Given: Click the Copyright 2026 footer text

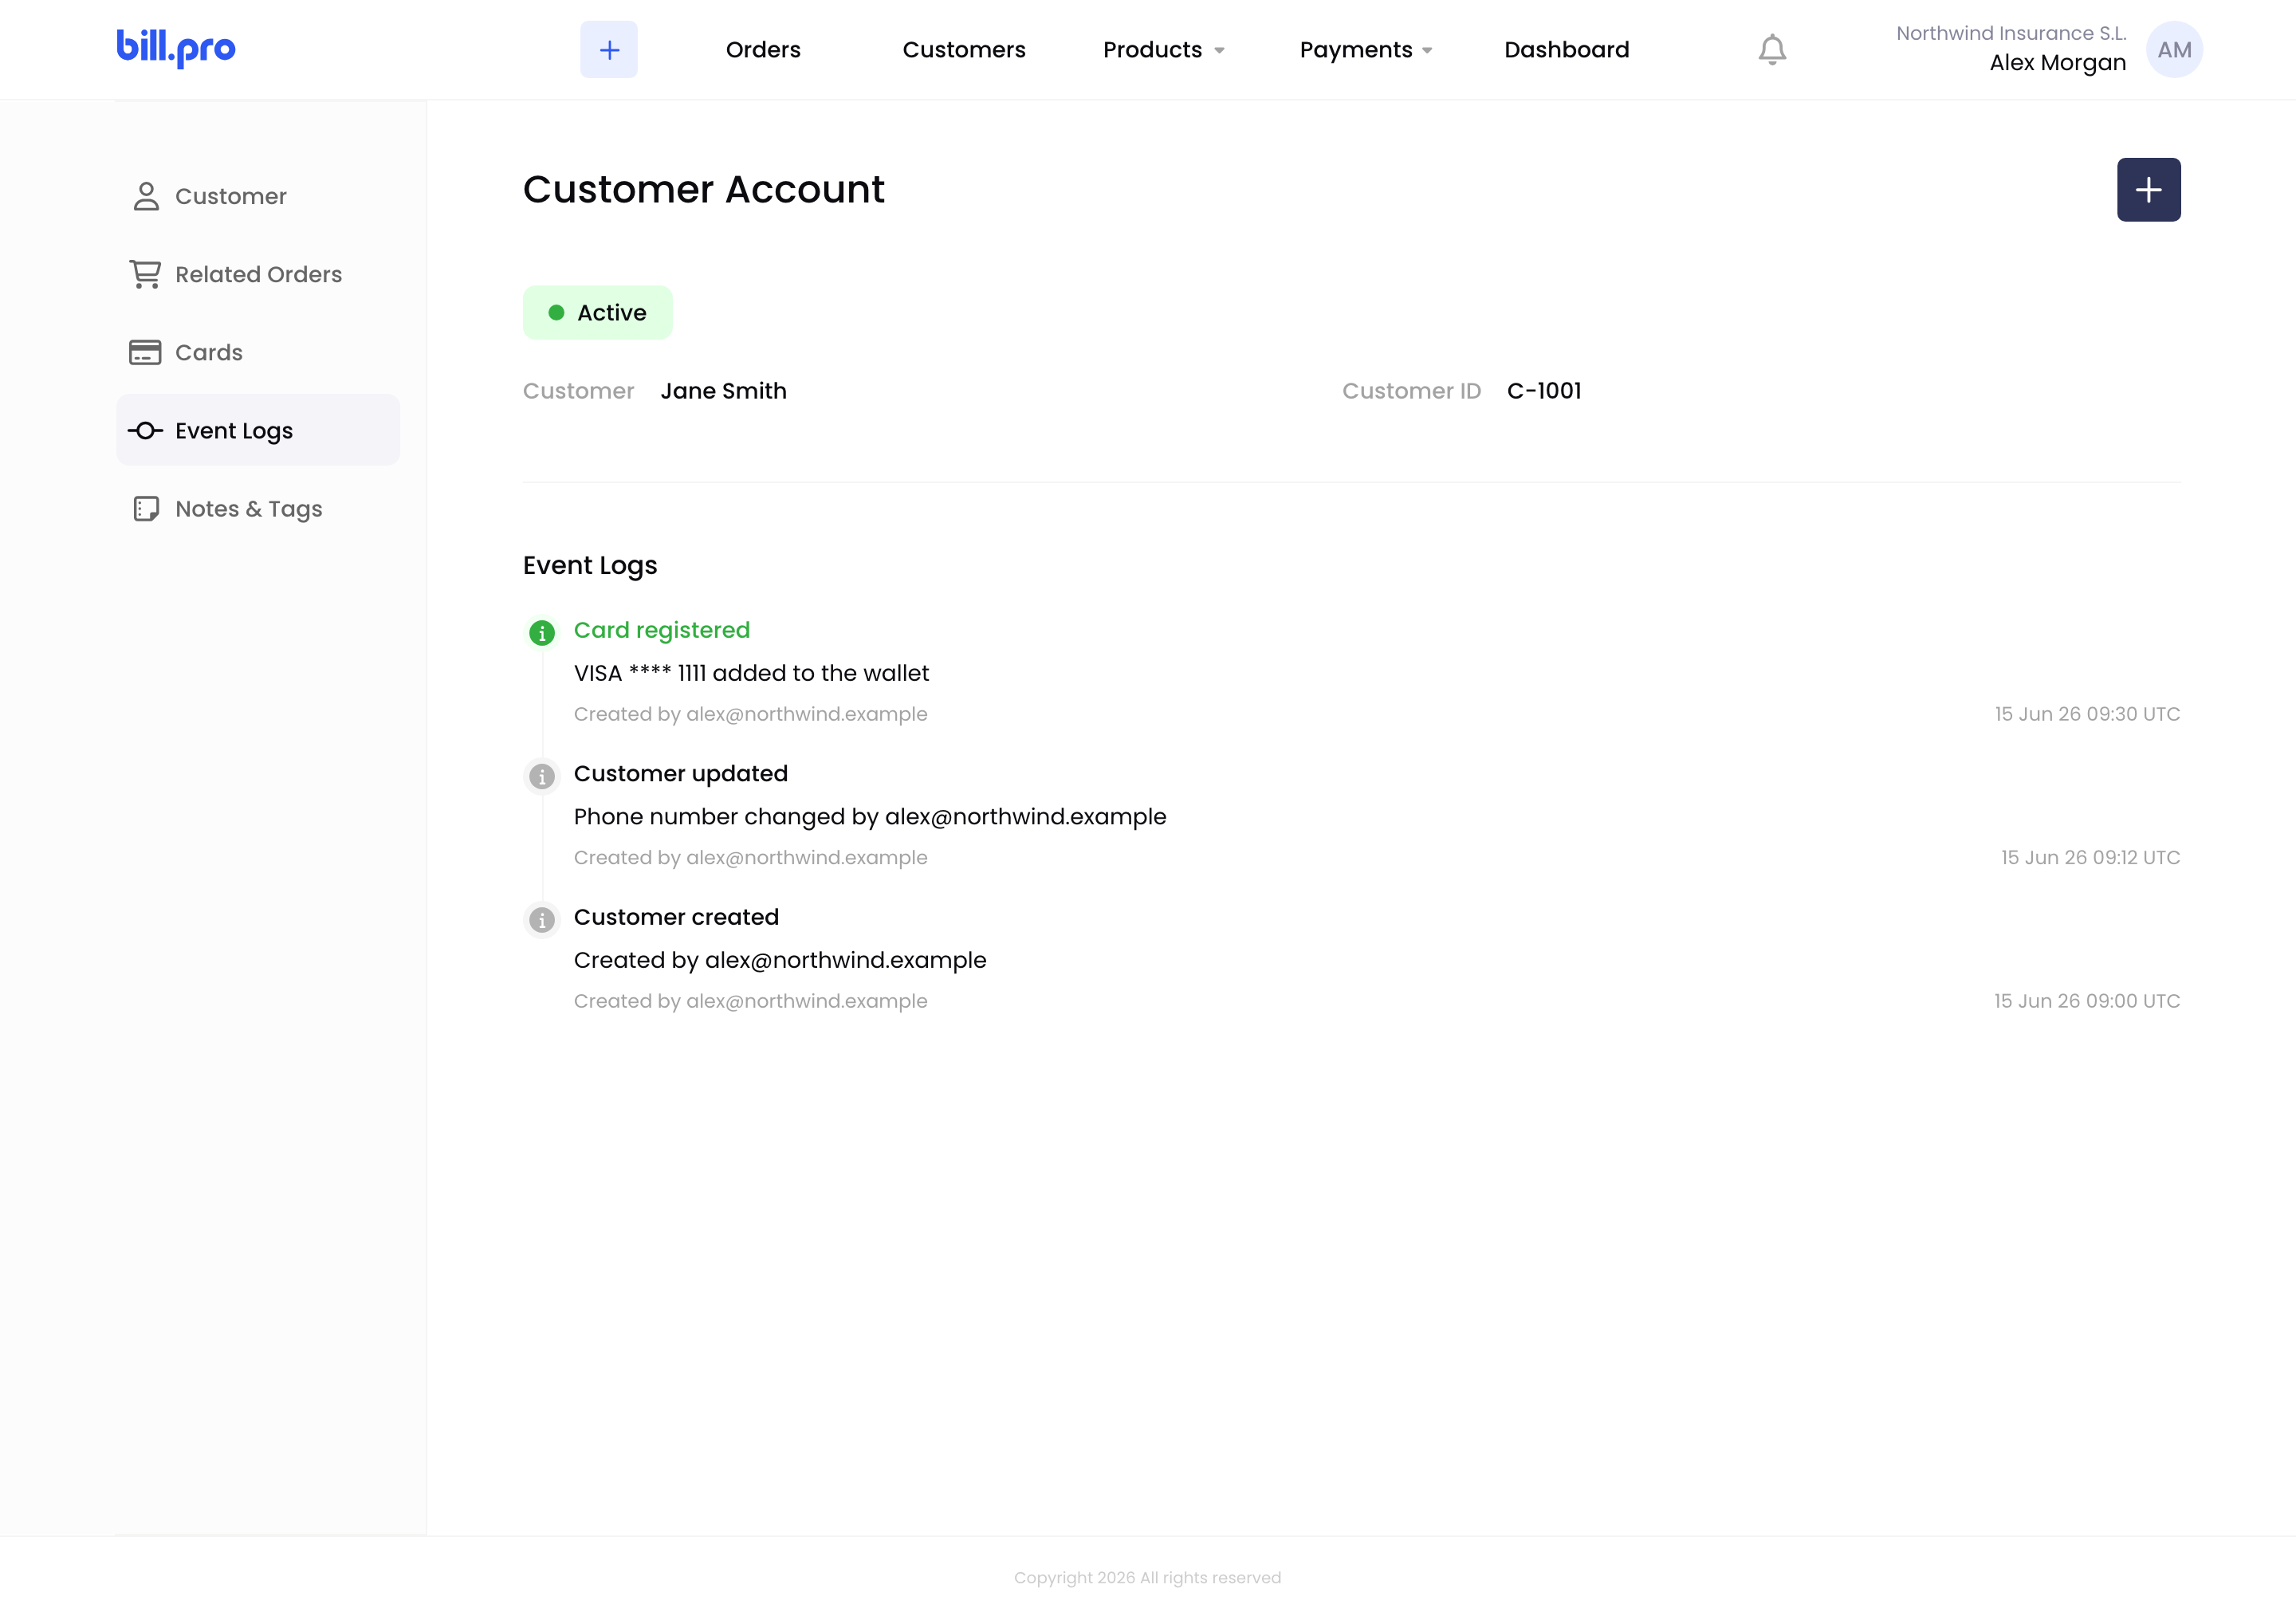Looking at the screenshot, I should click(1148, 1578).
